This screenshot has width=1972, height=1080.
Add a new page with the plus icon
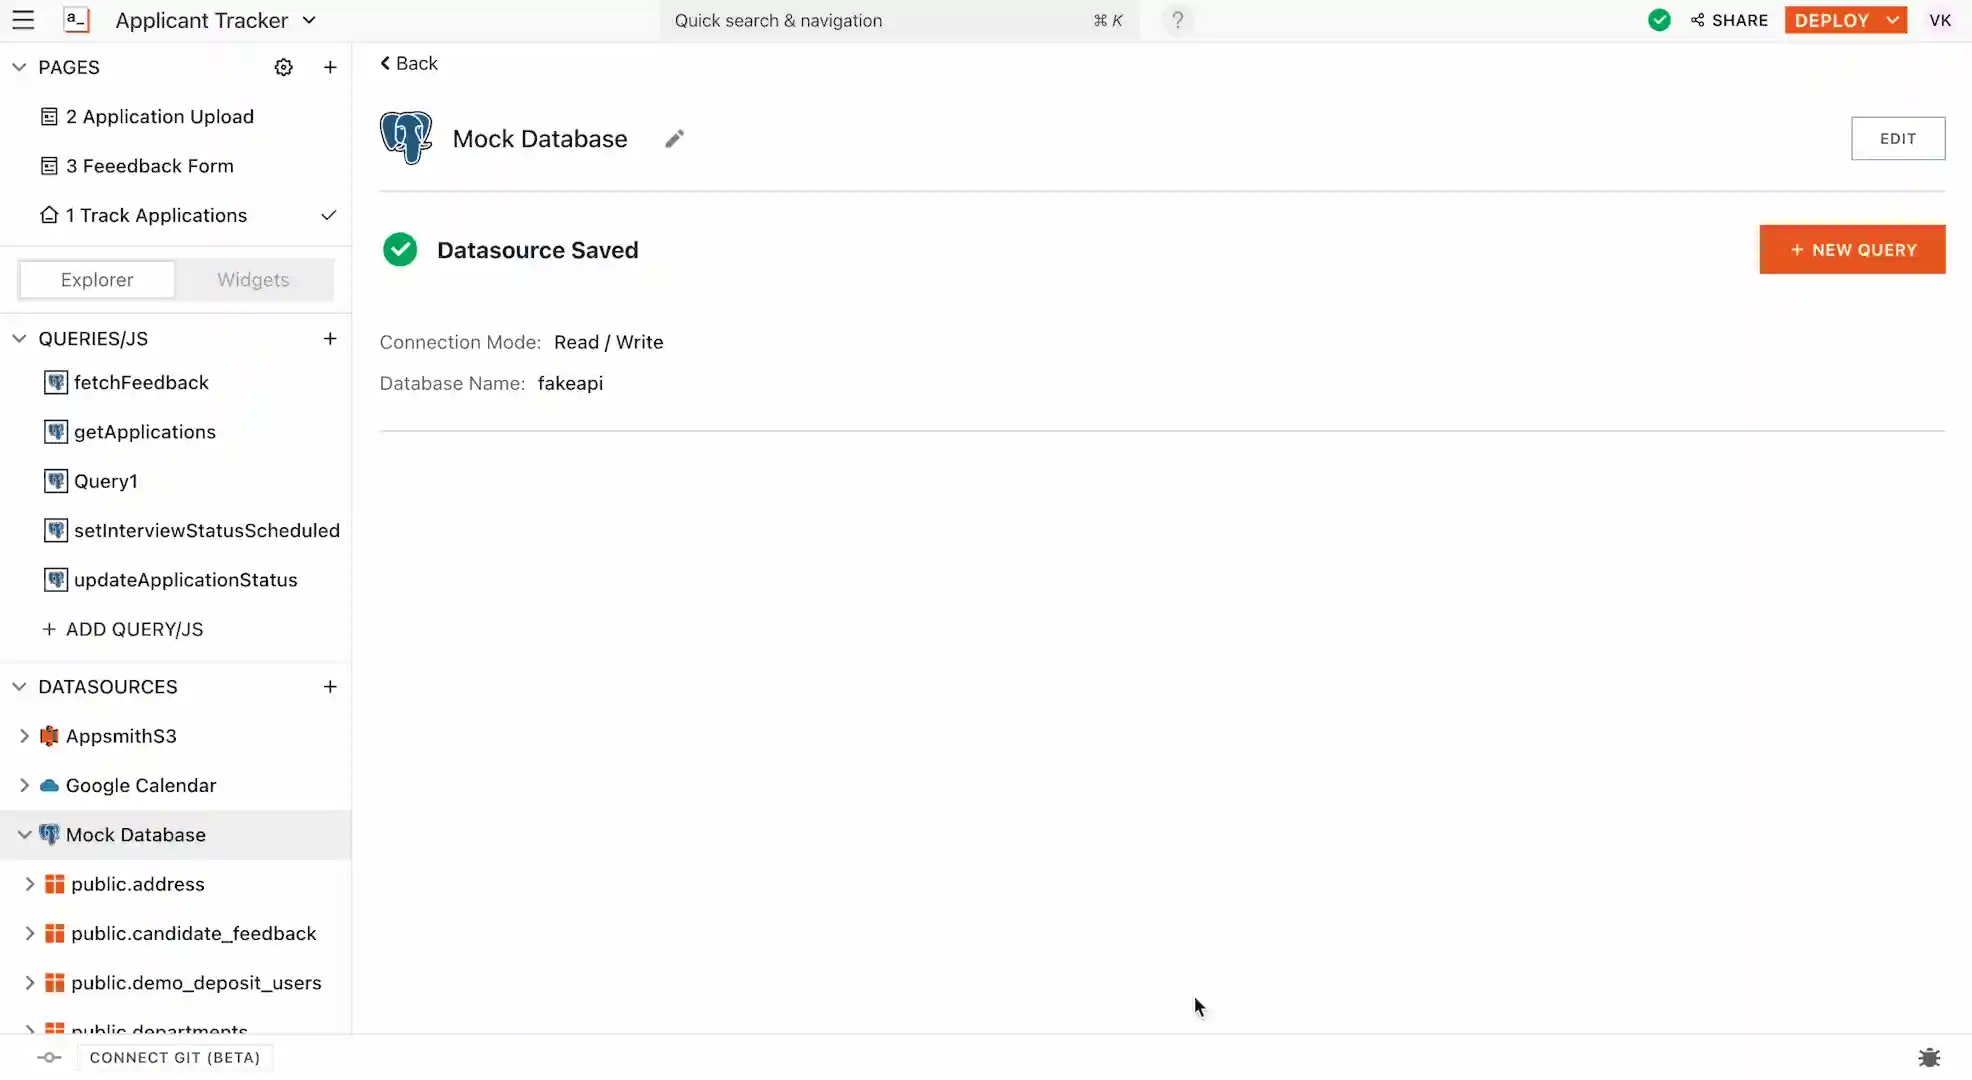[330, 67]
